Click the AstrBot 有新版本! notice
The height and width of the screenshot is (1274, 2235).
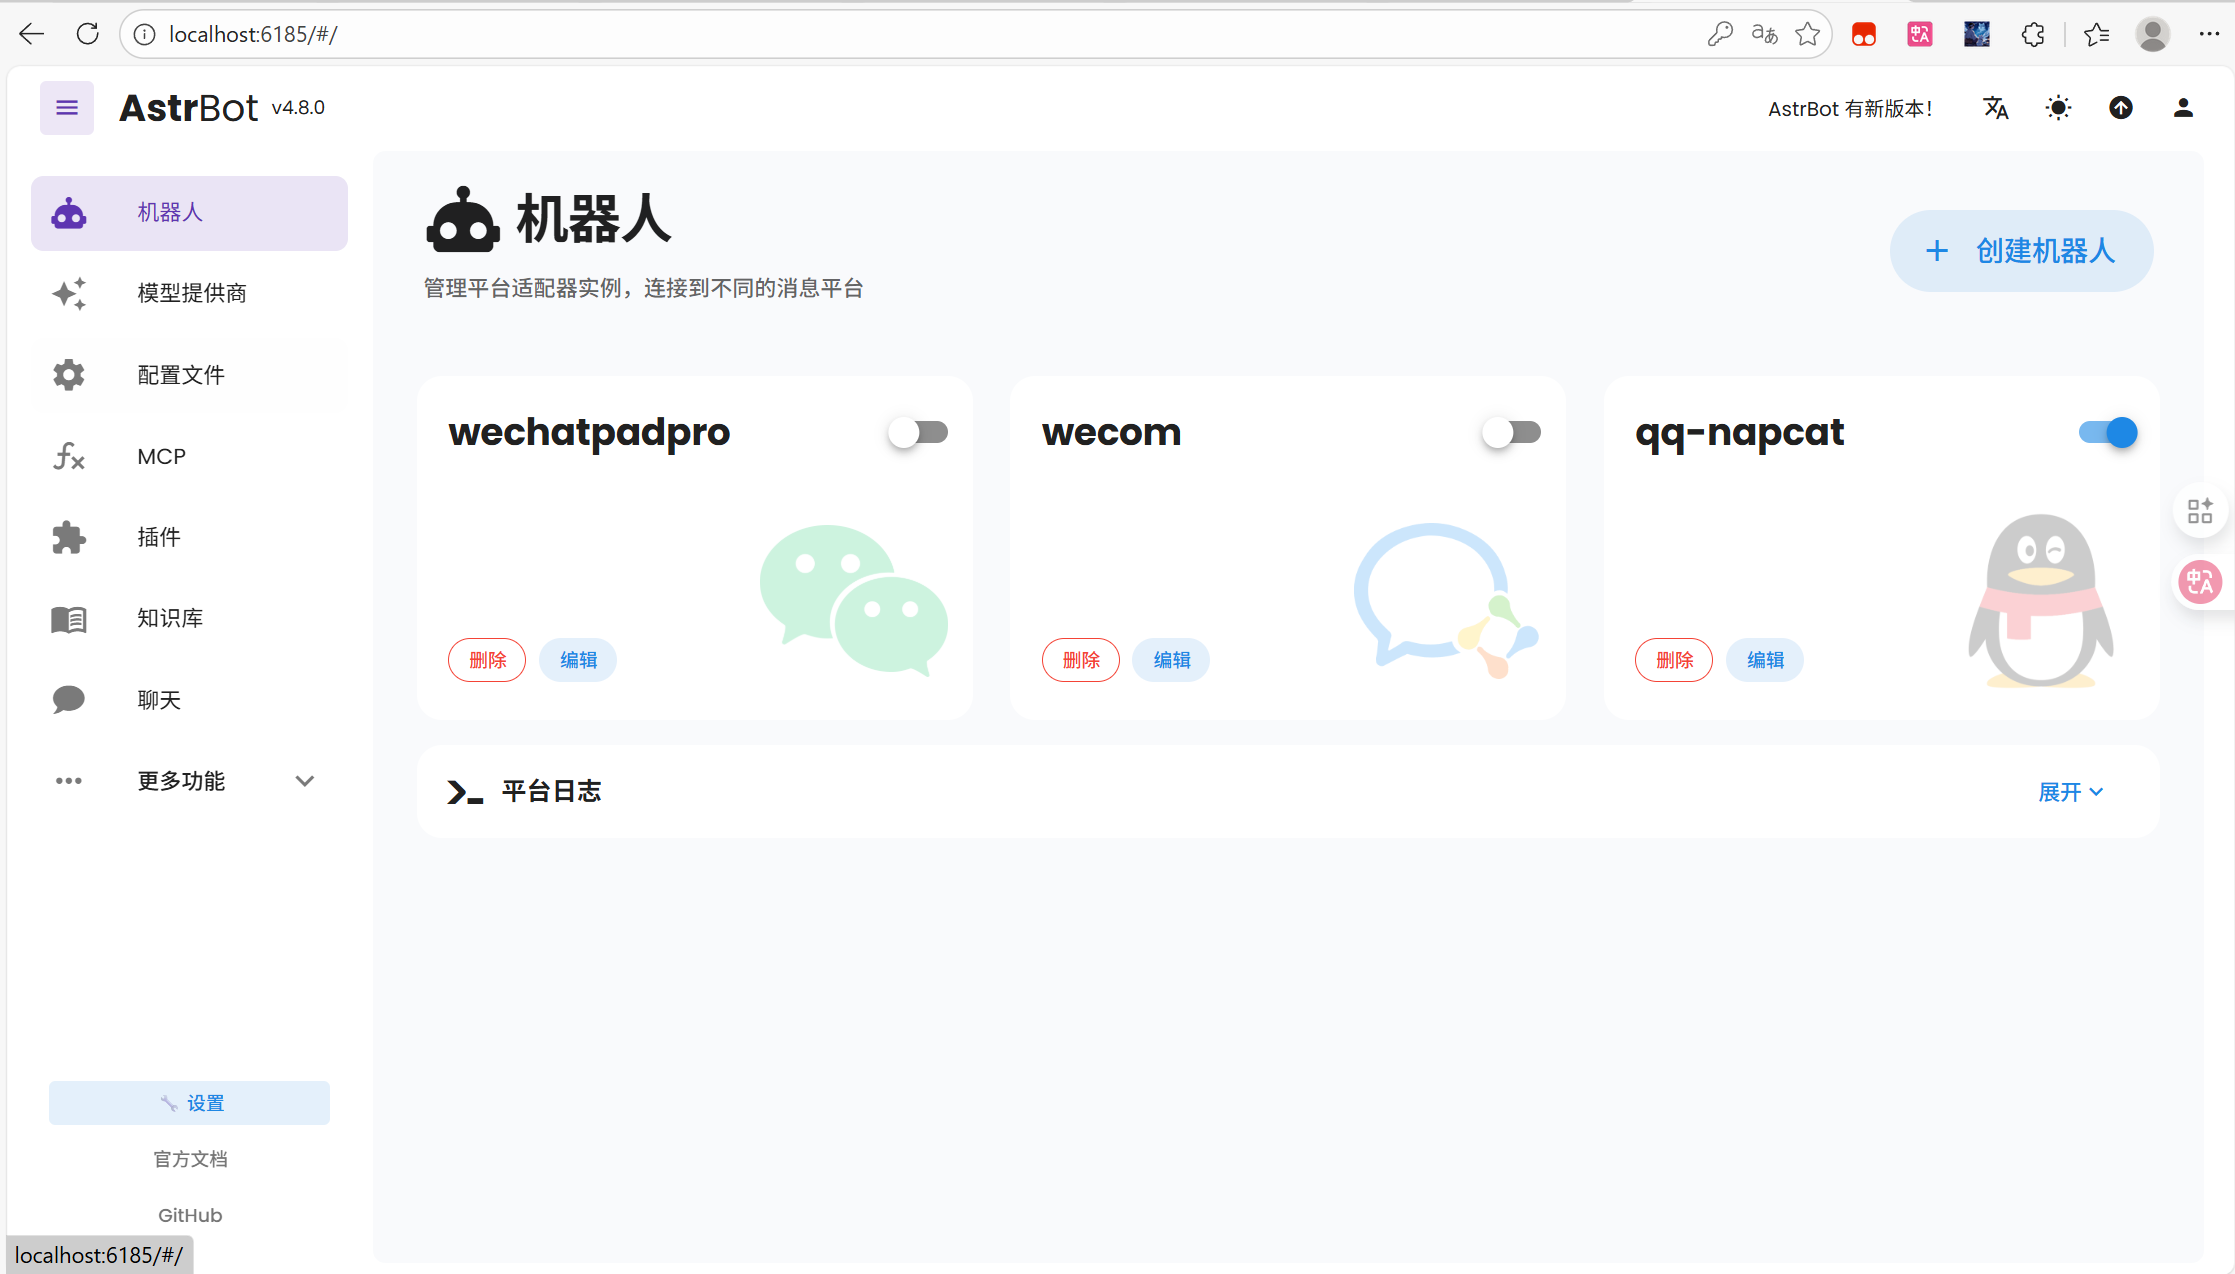[1850, 108]
